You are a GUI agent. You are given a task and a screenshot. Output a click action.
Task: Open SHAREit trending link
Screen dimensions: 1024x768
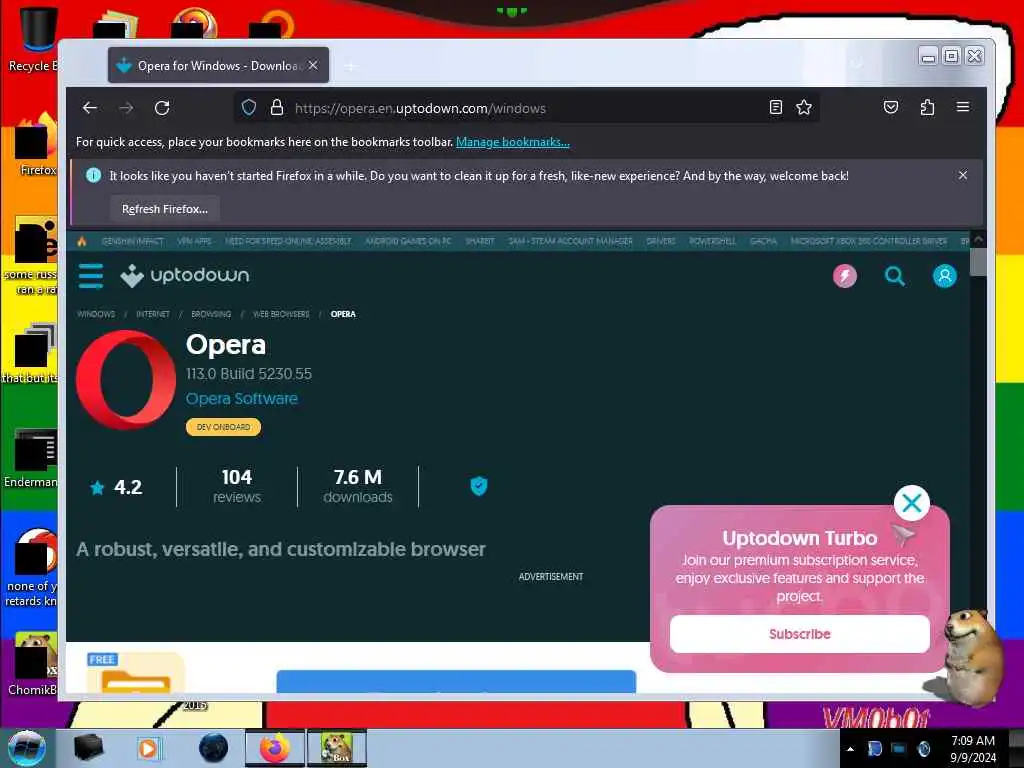click(480, 241)
